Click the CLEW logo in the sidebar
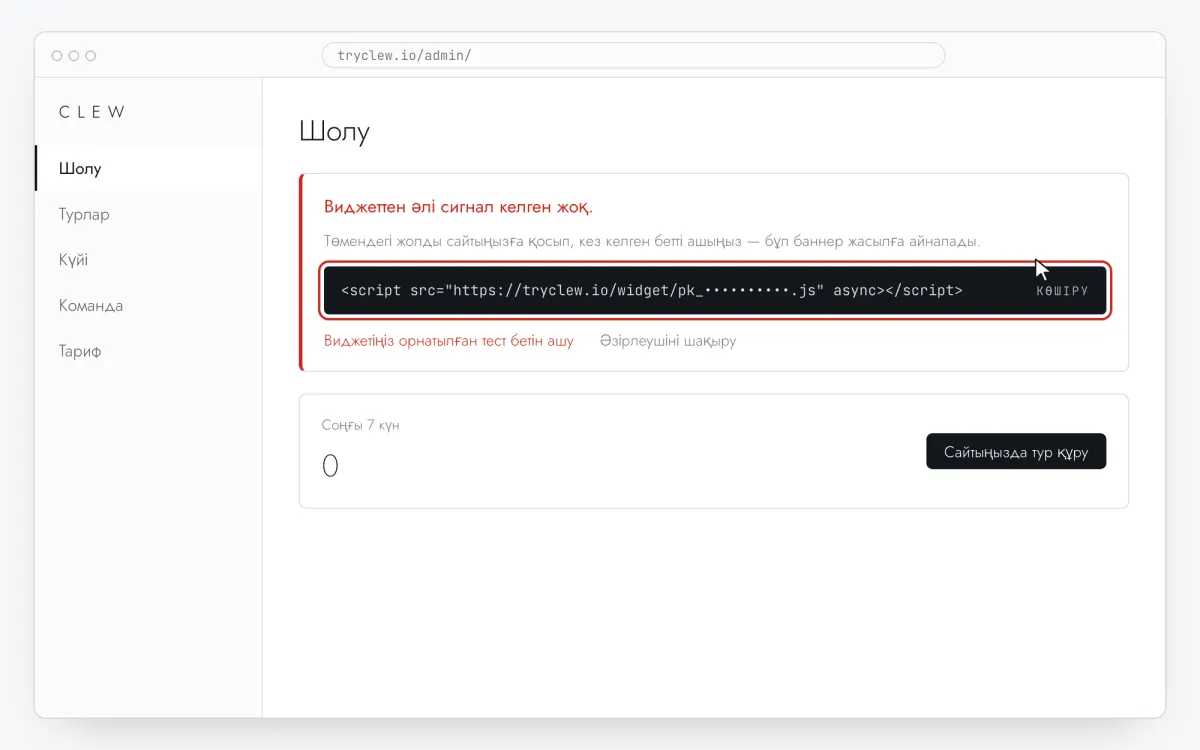 (x=92, y=112)
